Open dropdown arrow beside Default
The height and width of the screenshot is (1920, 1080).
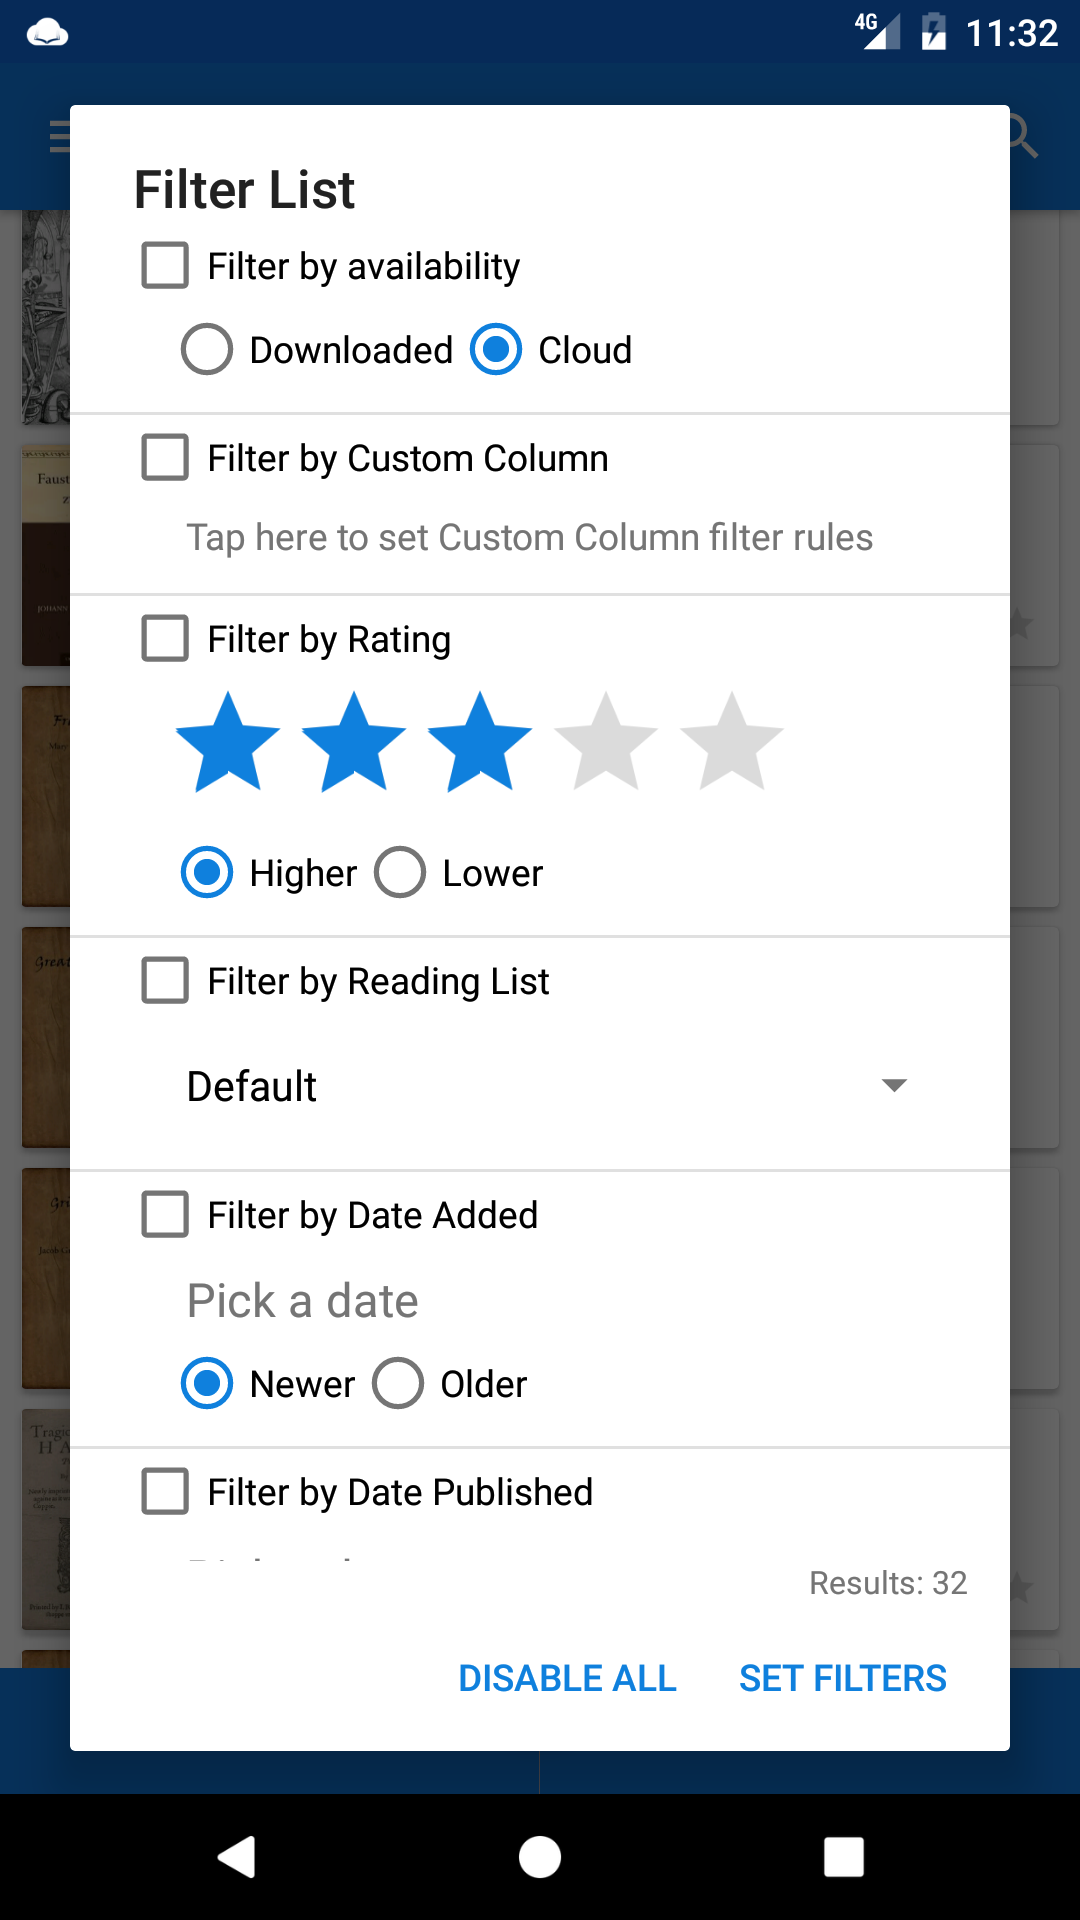click(x=894, y=1086)
